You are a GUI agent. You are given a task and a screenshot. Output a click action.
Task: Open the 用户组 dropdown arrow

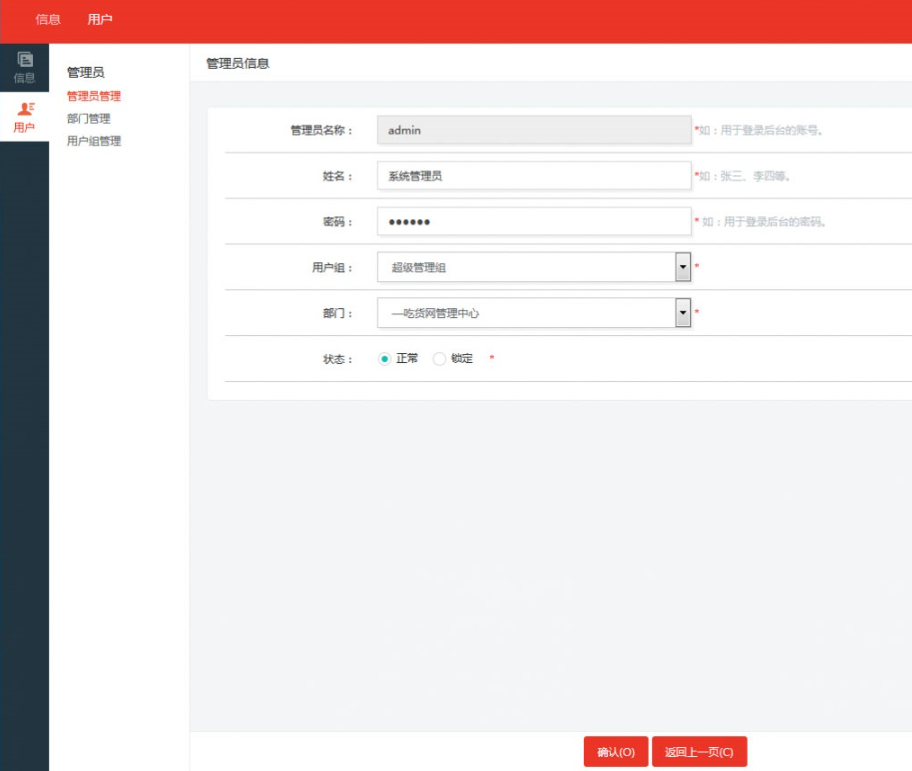click(x=683, y=267)
